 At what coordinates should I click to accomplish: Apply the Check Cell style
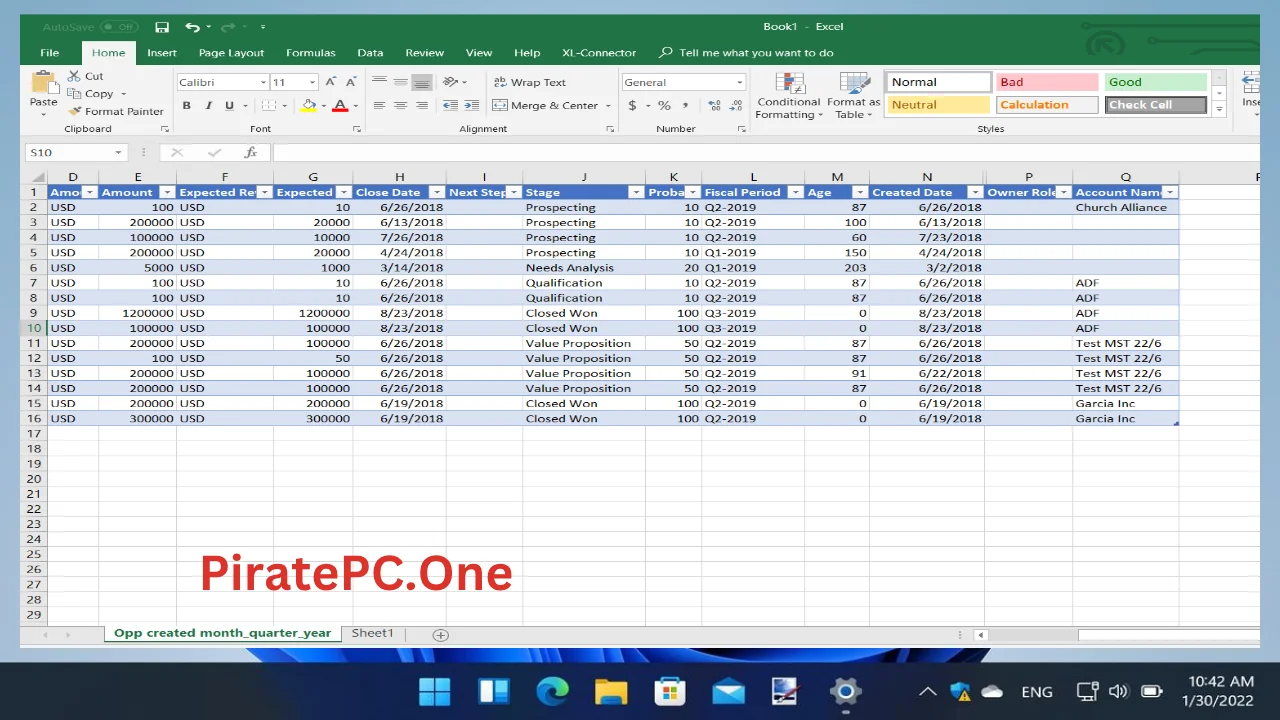click(1156, 105)
